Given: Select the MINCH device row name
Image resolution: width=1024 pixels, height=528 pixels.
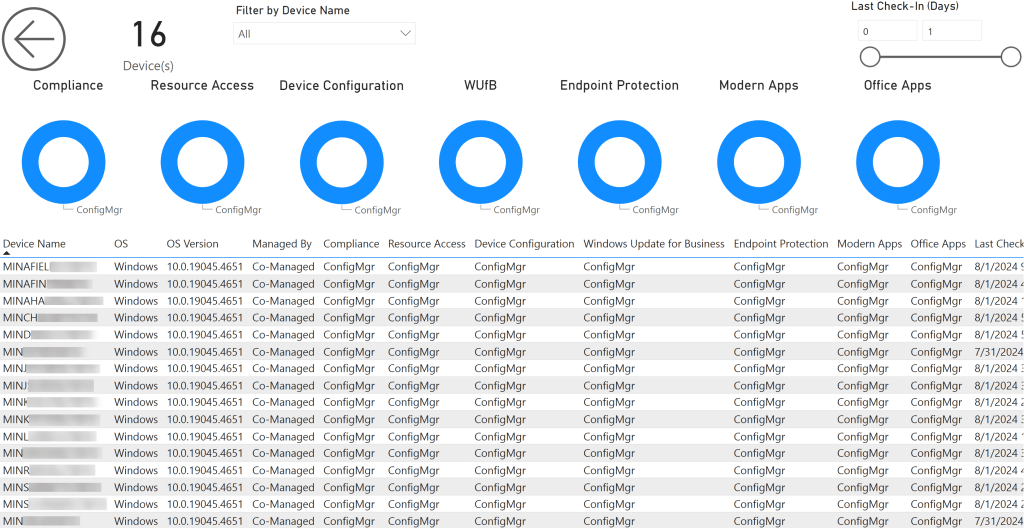Looking at the screenshot, I should click(50, 318).
